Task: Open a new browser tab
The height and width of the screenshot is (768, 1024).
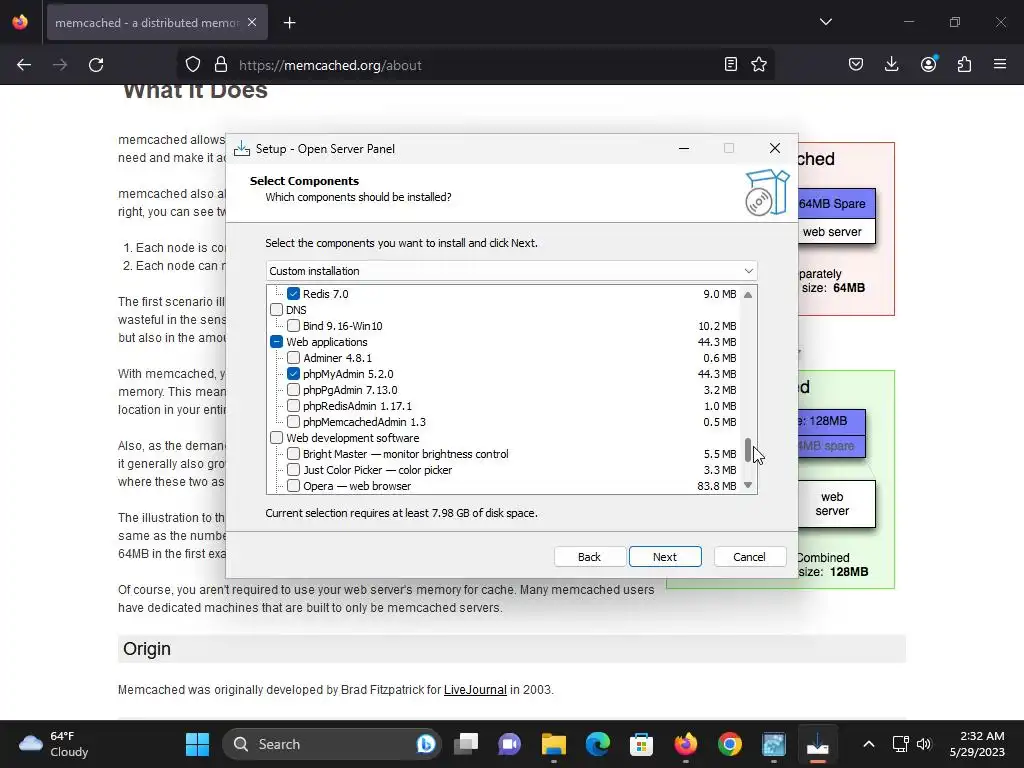Action: [x=290, y=23]
